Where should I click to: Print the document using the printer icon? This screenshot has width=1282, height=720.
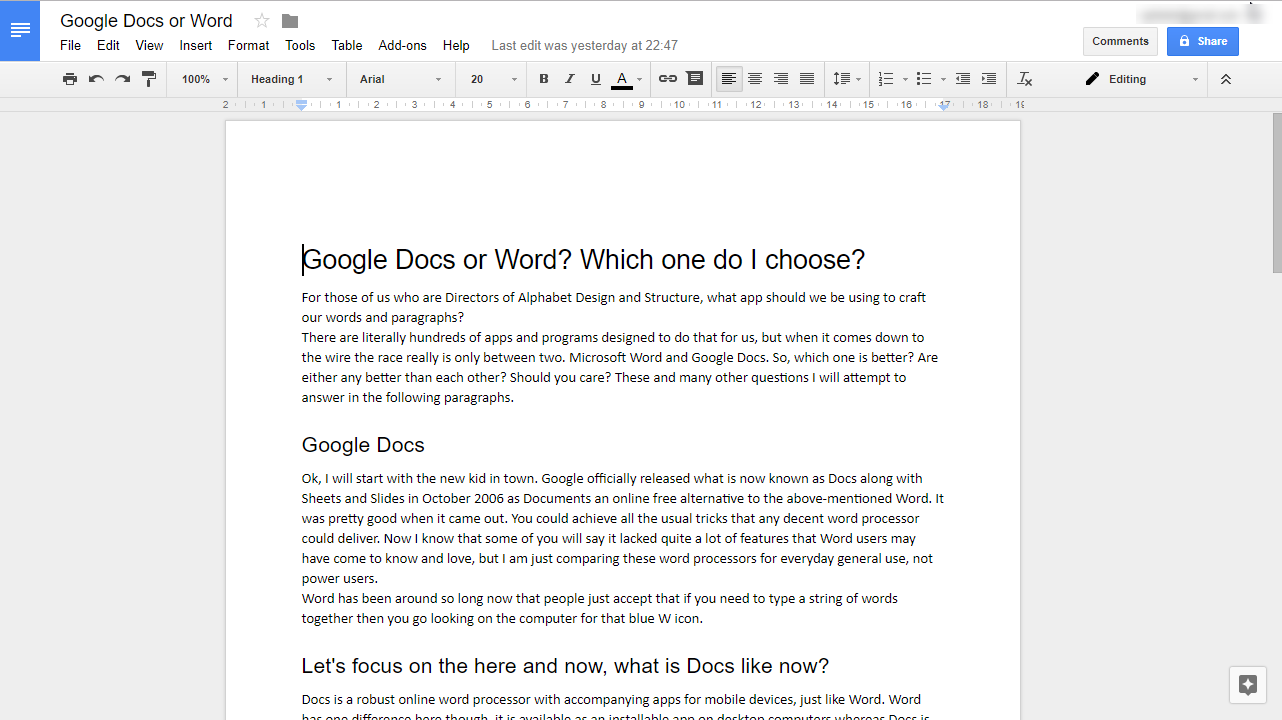click(x=70, y=79)
